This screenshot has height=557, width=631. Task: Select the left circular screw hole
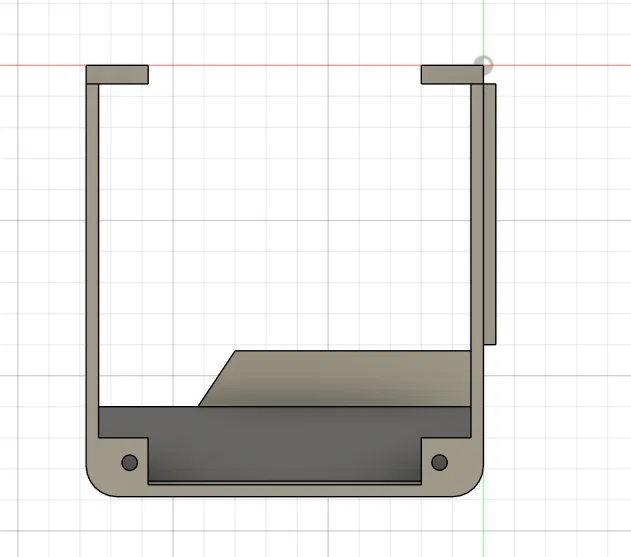pyautogui.click(x=130, y=462)
